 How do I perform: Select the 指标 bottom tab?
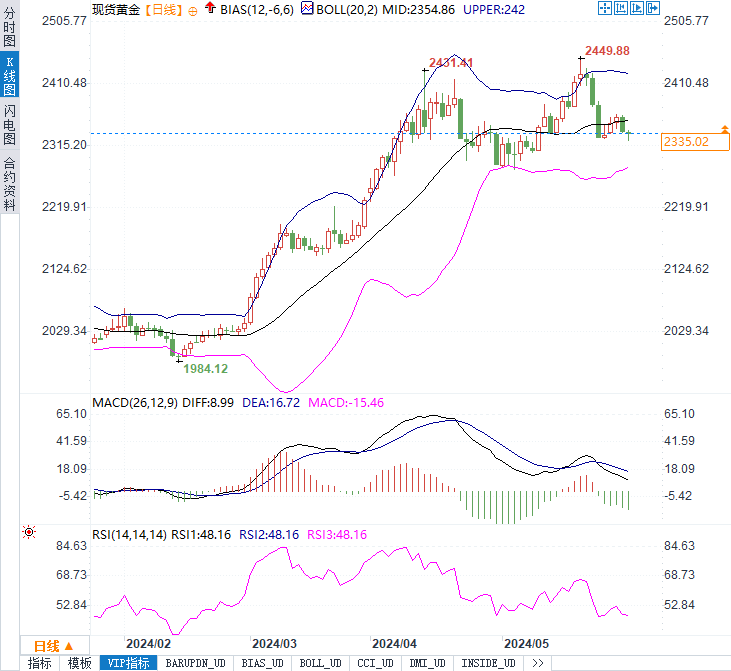coord(39,663)
